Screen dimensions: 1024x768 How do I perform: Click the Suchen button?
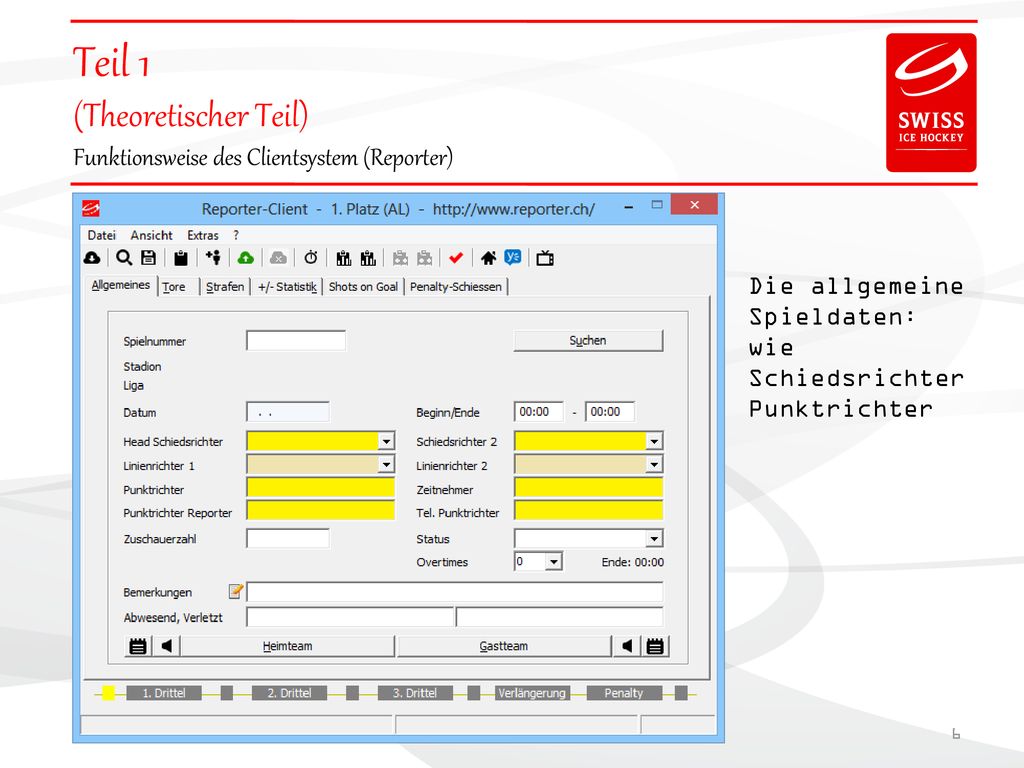[588, 340]
